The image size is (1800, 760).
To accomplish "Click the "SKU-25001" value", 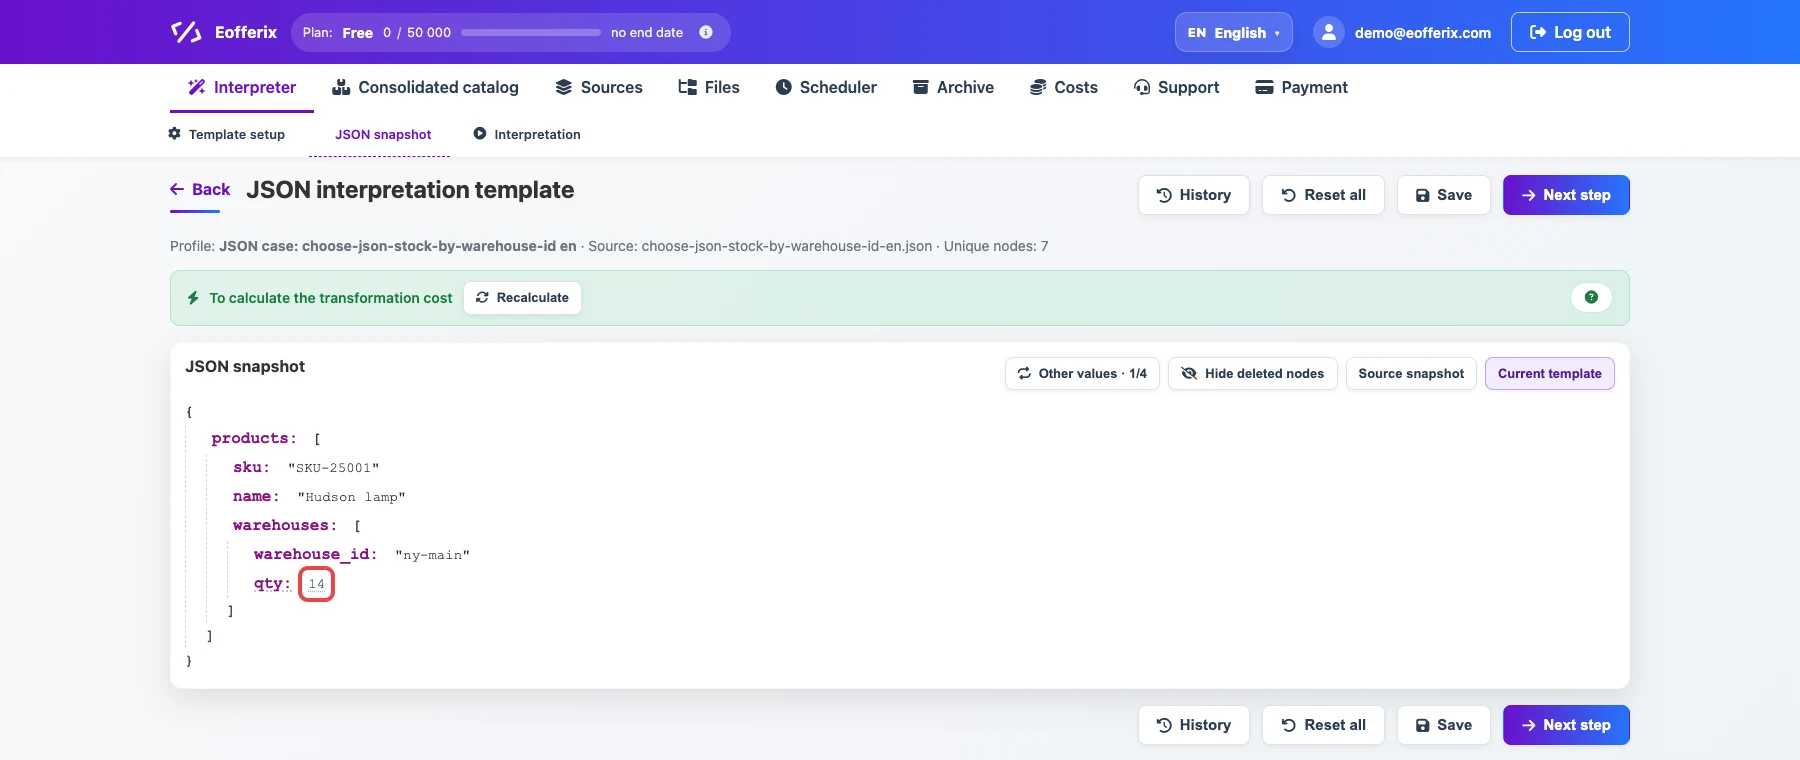I will click(x=334, y=468).
